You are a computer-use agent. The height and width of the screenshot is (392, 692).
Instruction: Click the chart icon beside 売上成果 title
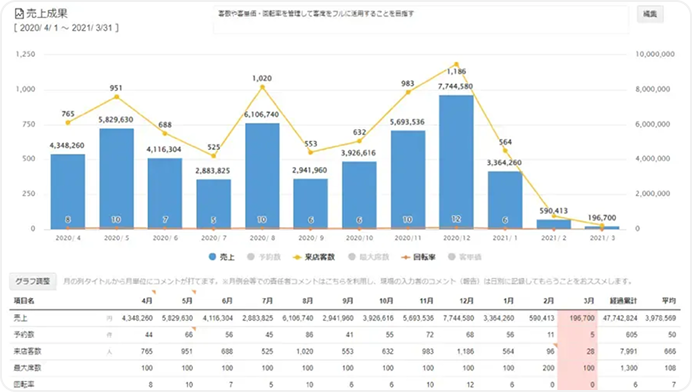coord(19,14)
